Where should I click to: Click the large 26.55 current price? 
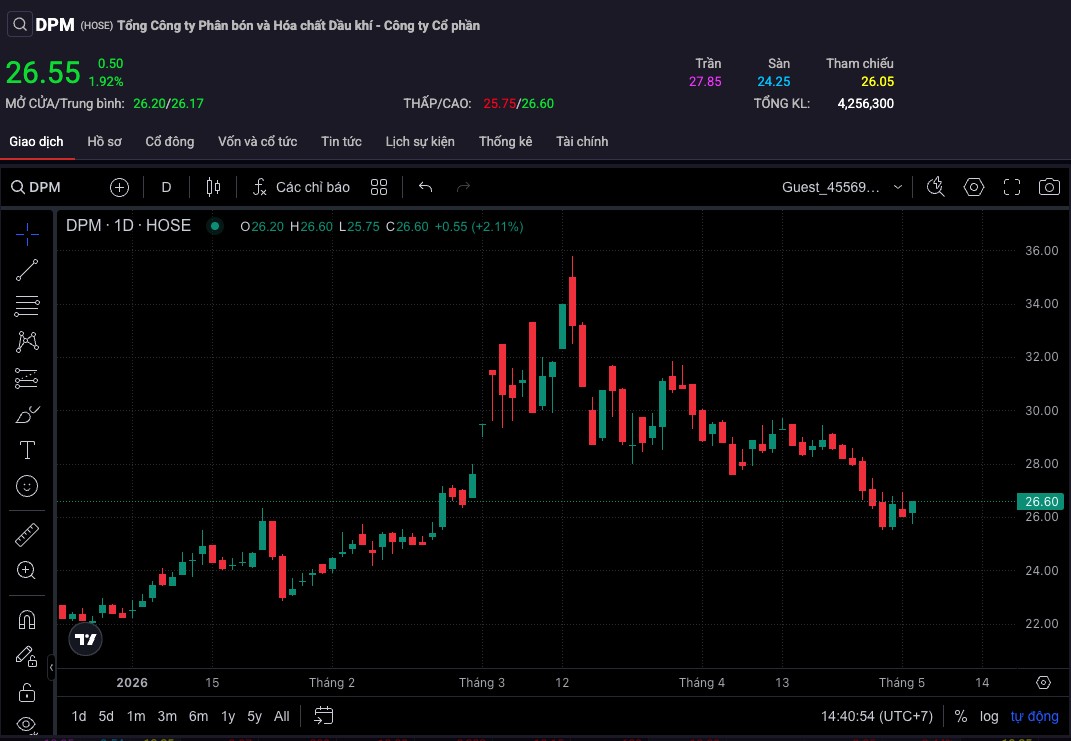click(43, 72)
